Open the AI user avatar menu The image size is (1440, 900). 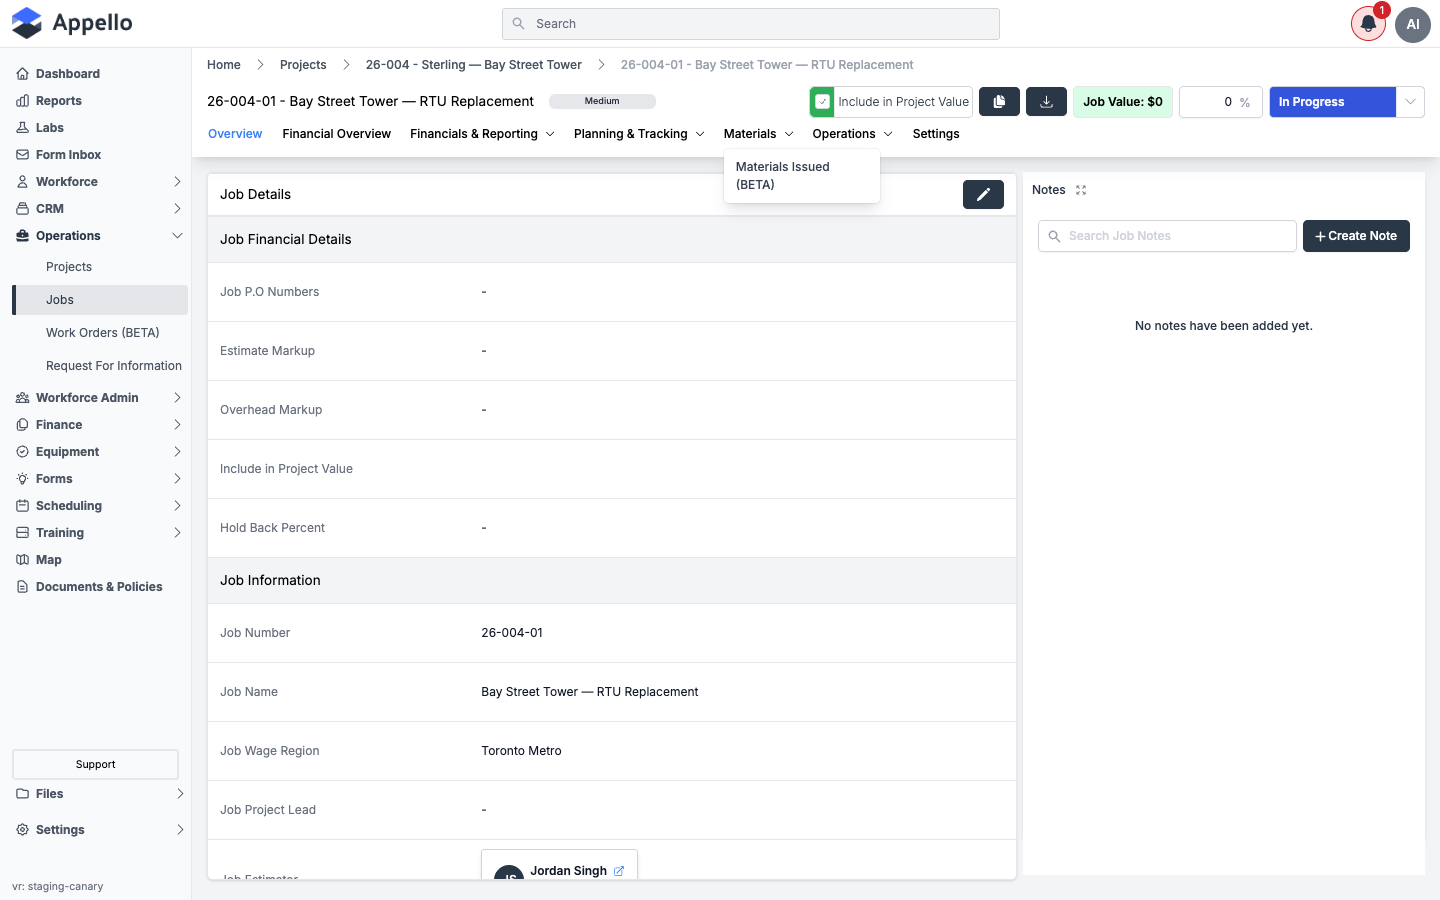pos(1413,24)
